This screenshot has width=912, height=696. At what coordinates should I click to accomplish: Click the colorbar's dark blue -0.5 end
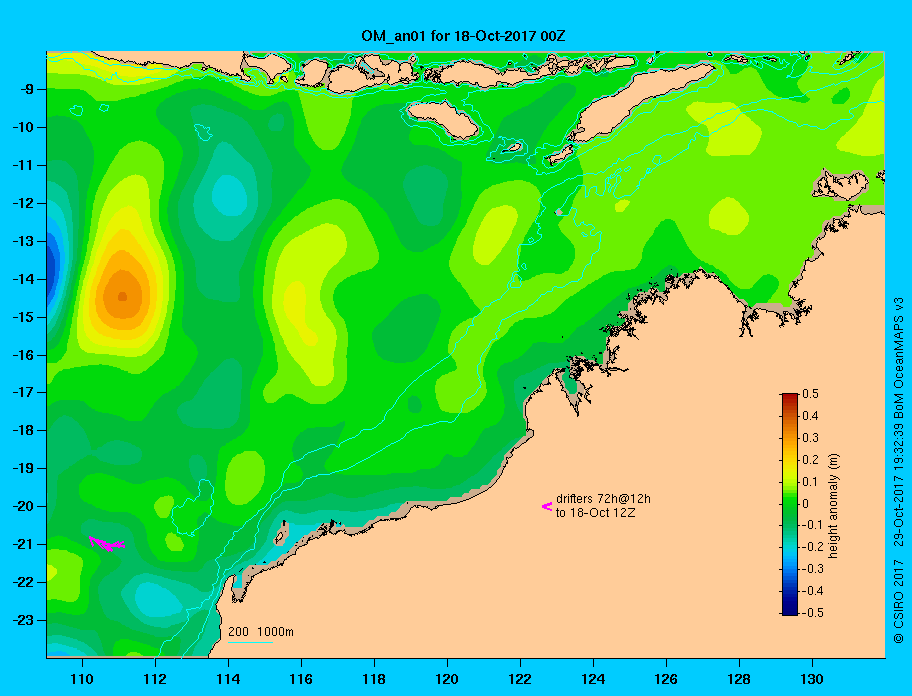pos(790,611)
